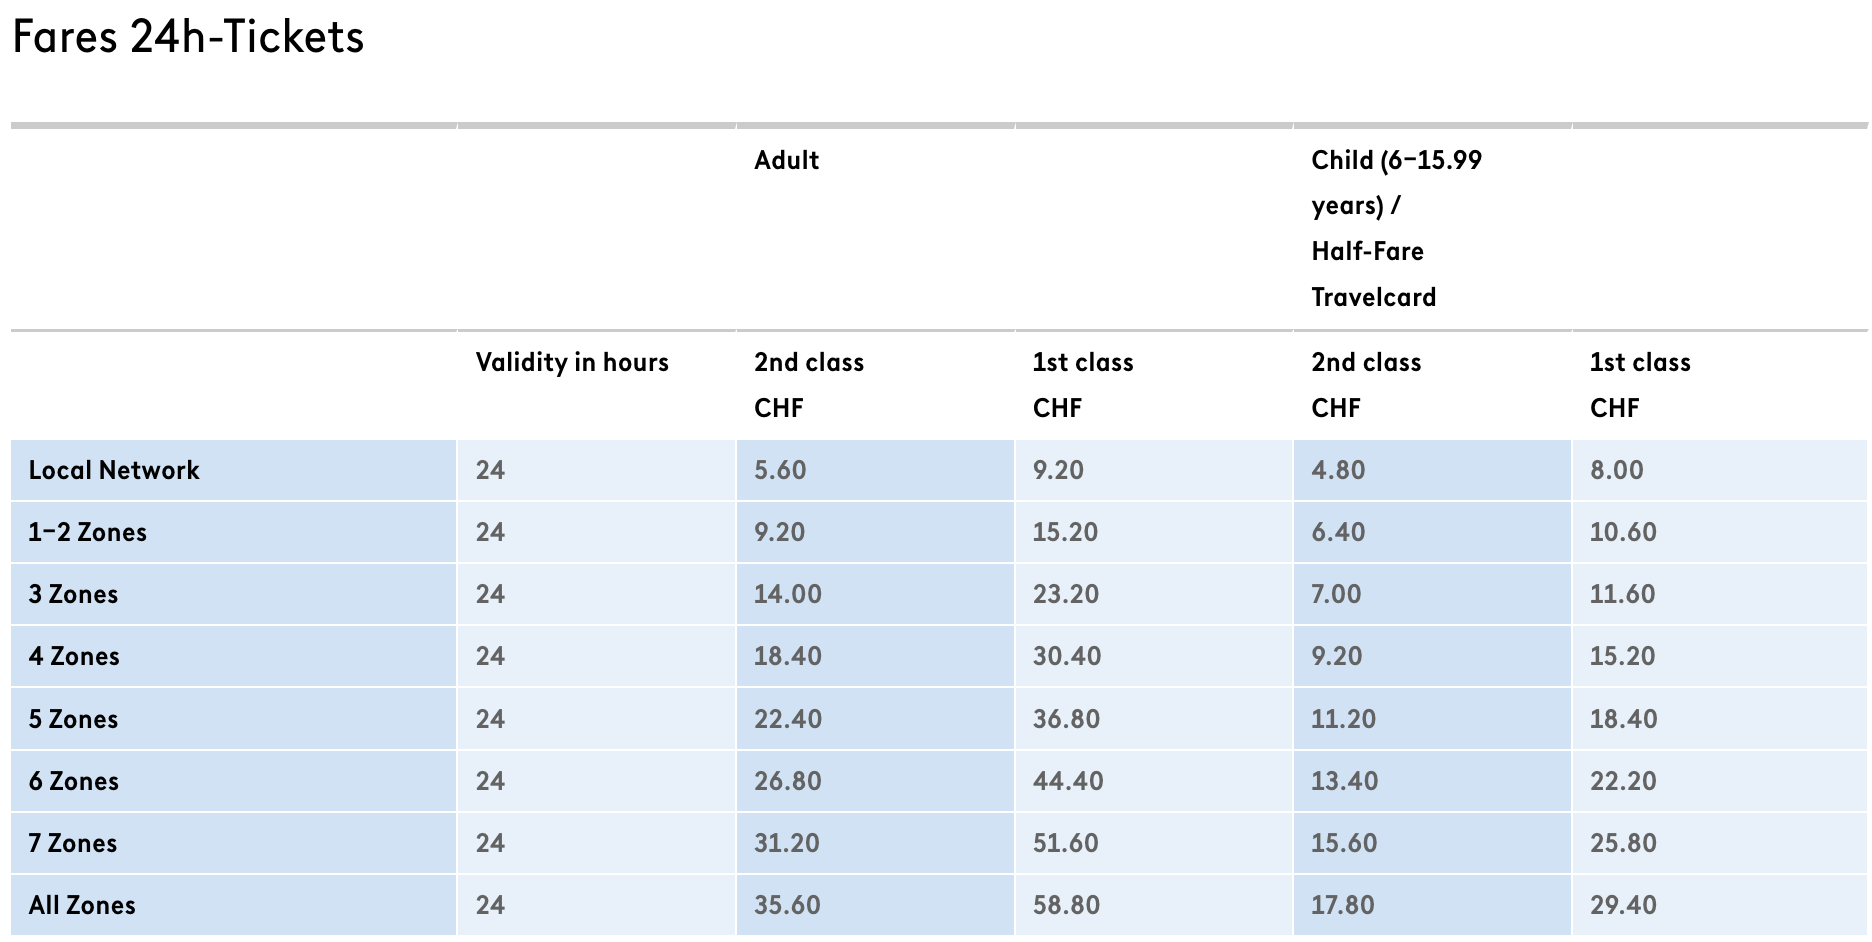Click Local Network adult 2nd class fare 5.60
1872x942 pixels.
(780, 470)
